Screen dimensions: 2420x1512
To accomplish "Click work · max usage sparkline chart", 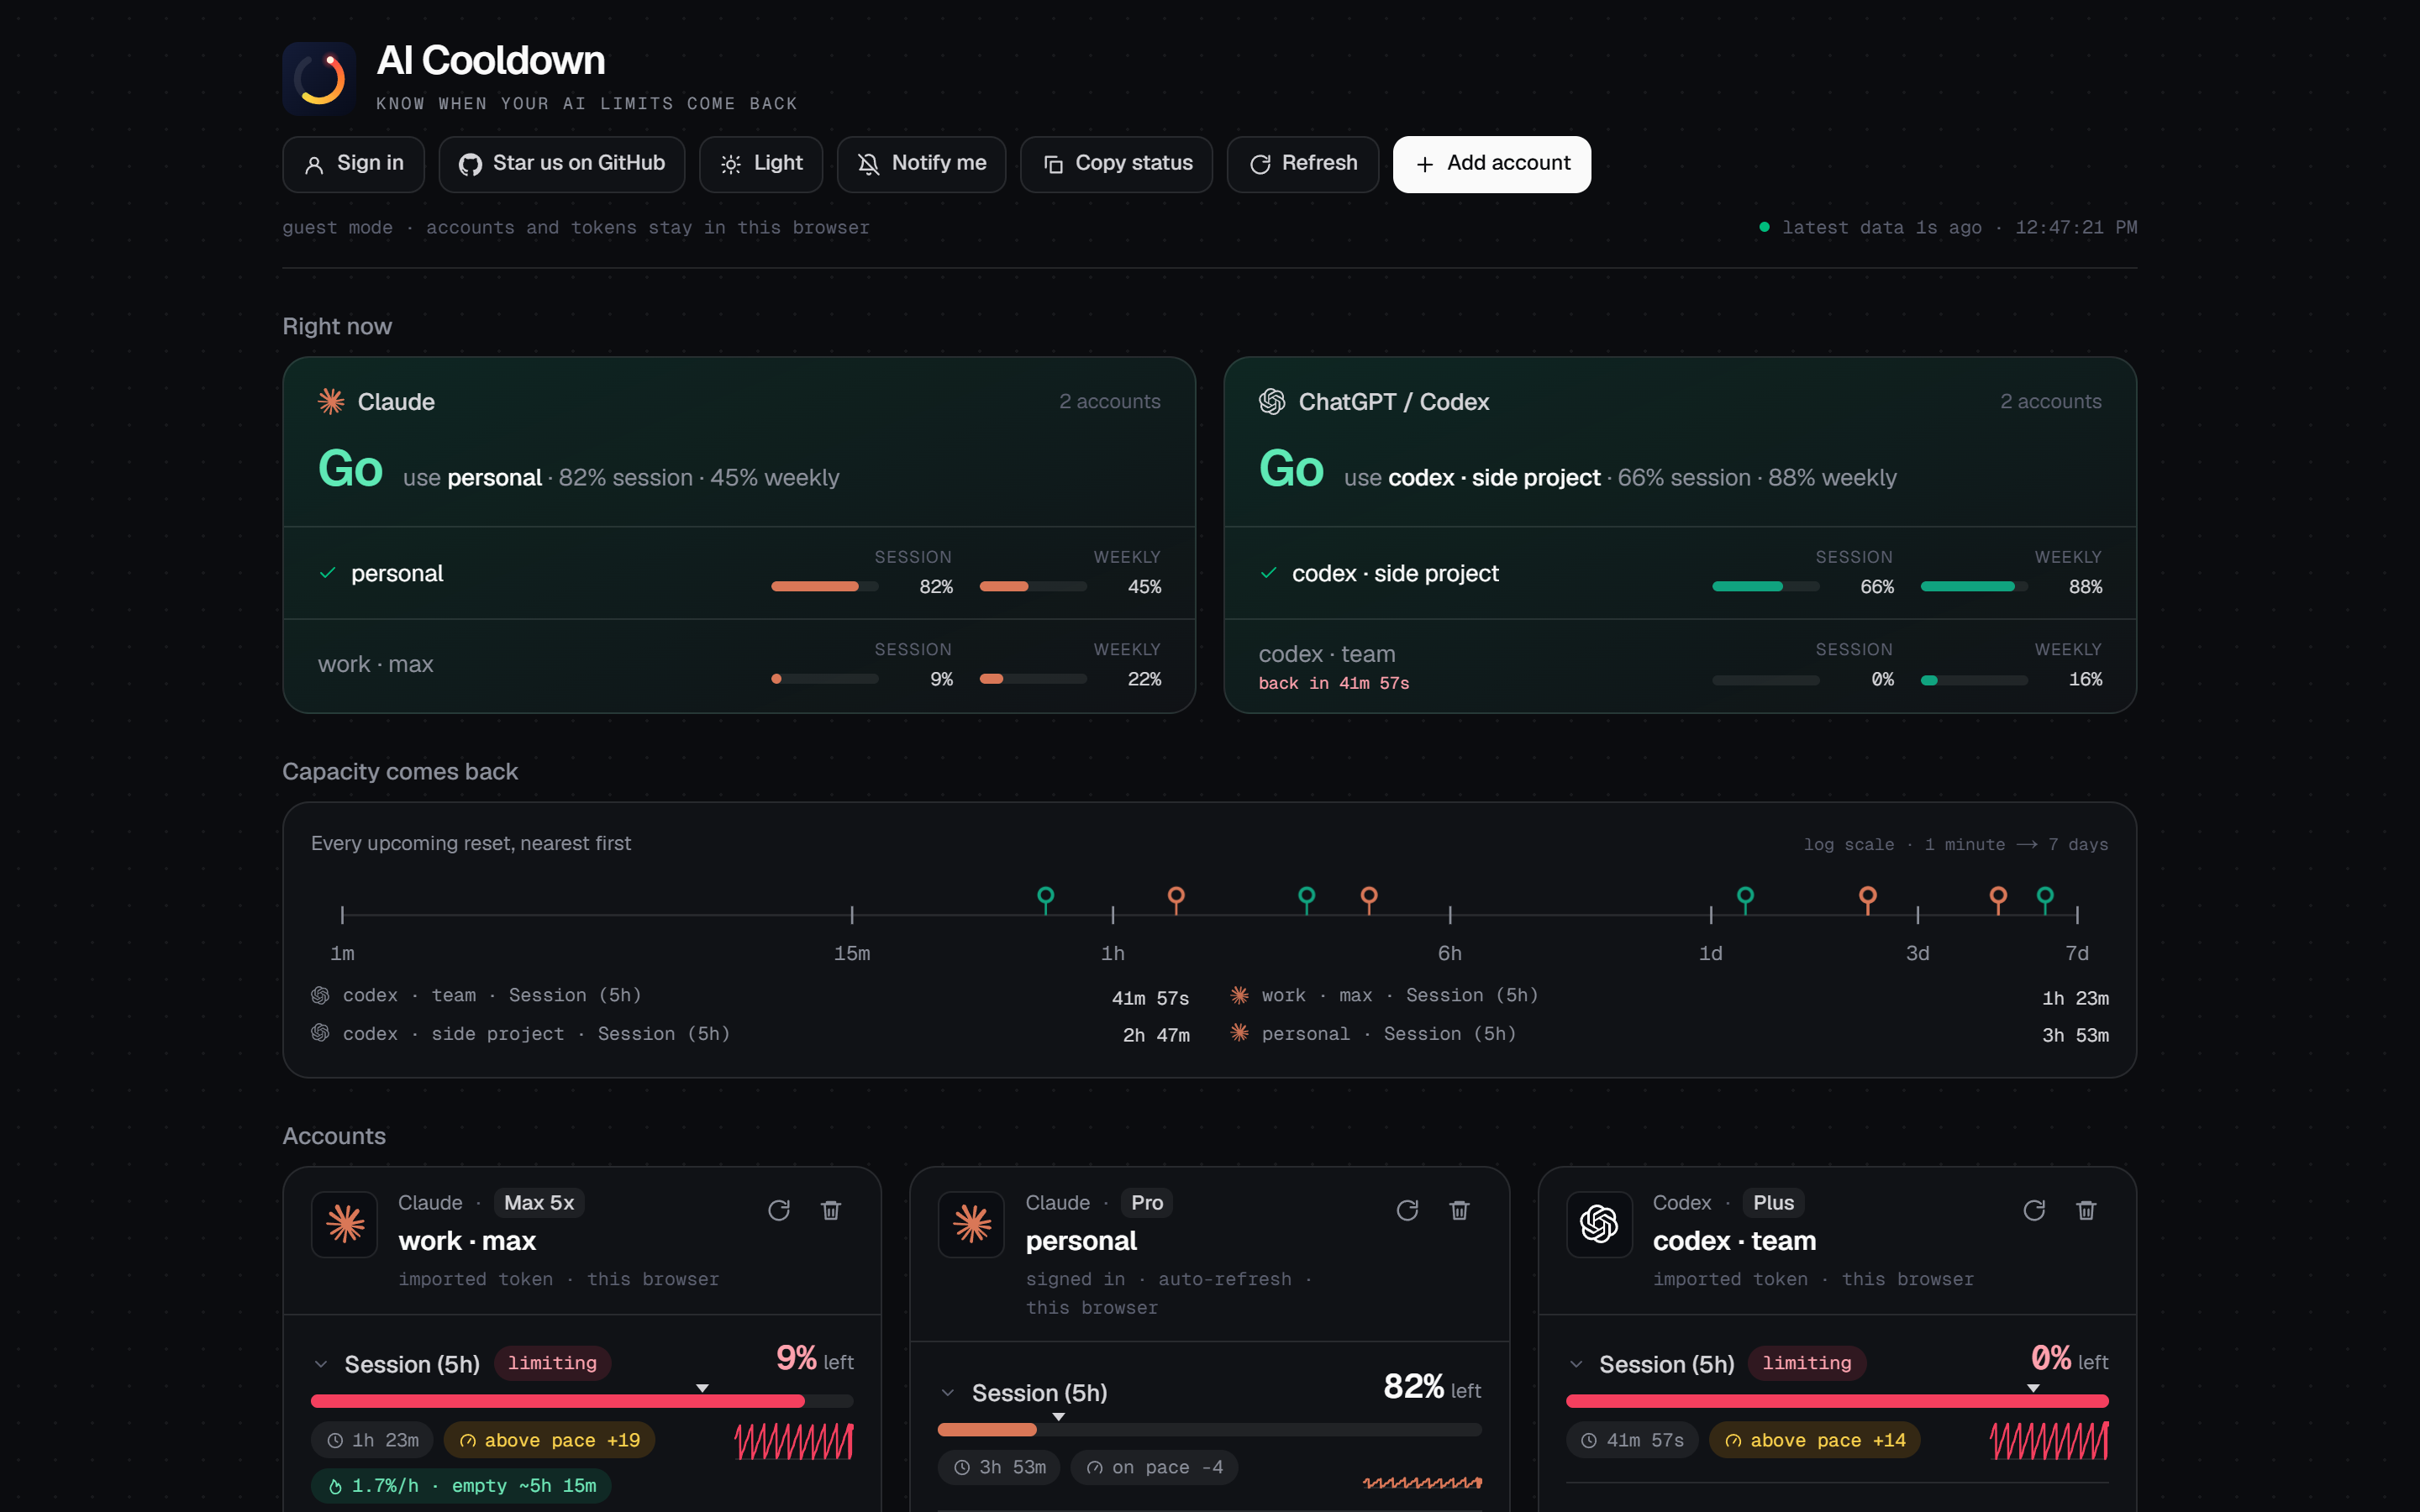I will (x=794, y=1441).
